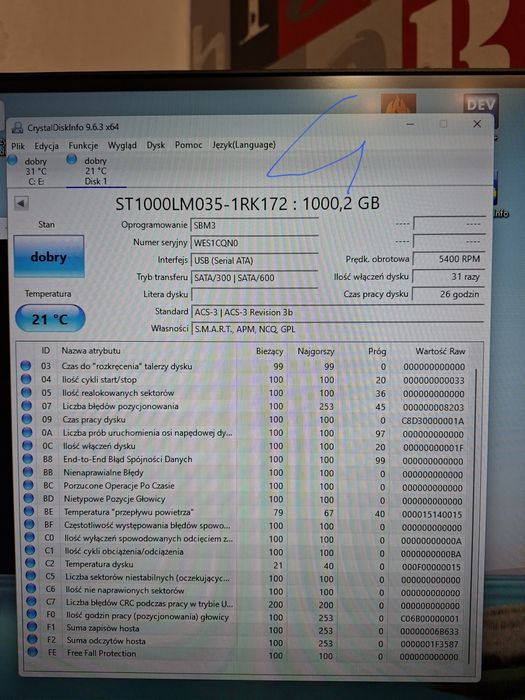
Task: Click the CrystalDiskInfo title bar icon
Action: [x=17, y=127]
